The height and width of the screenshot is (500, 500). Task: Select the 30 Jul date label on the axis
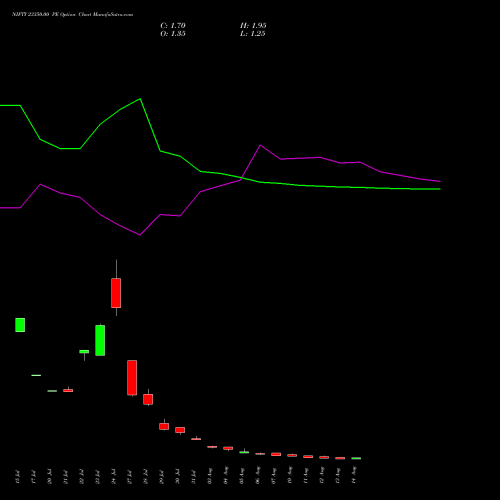point(177,477)
